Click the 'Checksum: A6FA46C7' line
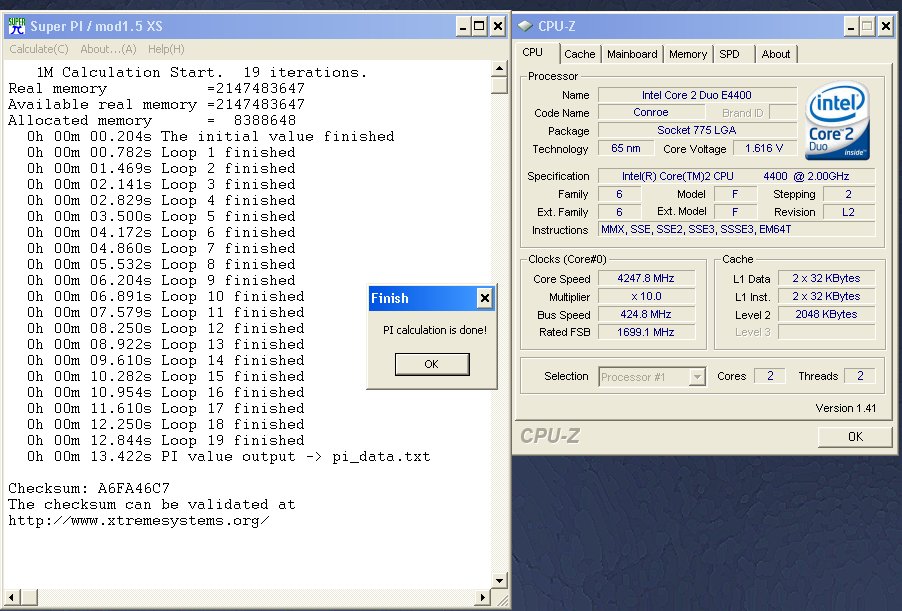 pos(89,488)
